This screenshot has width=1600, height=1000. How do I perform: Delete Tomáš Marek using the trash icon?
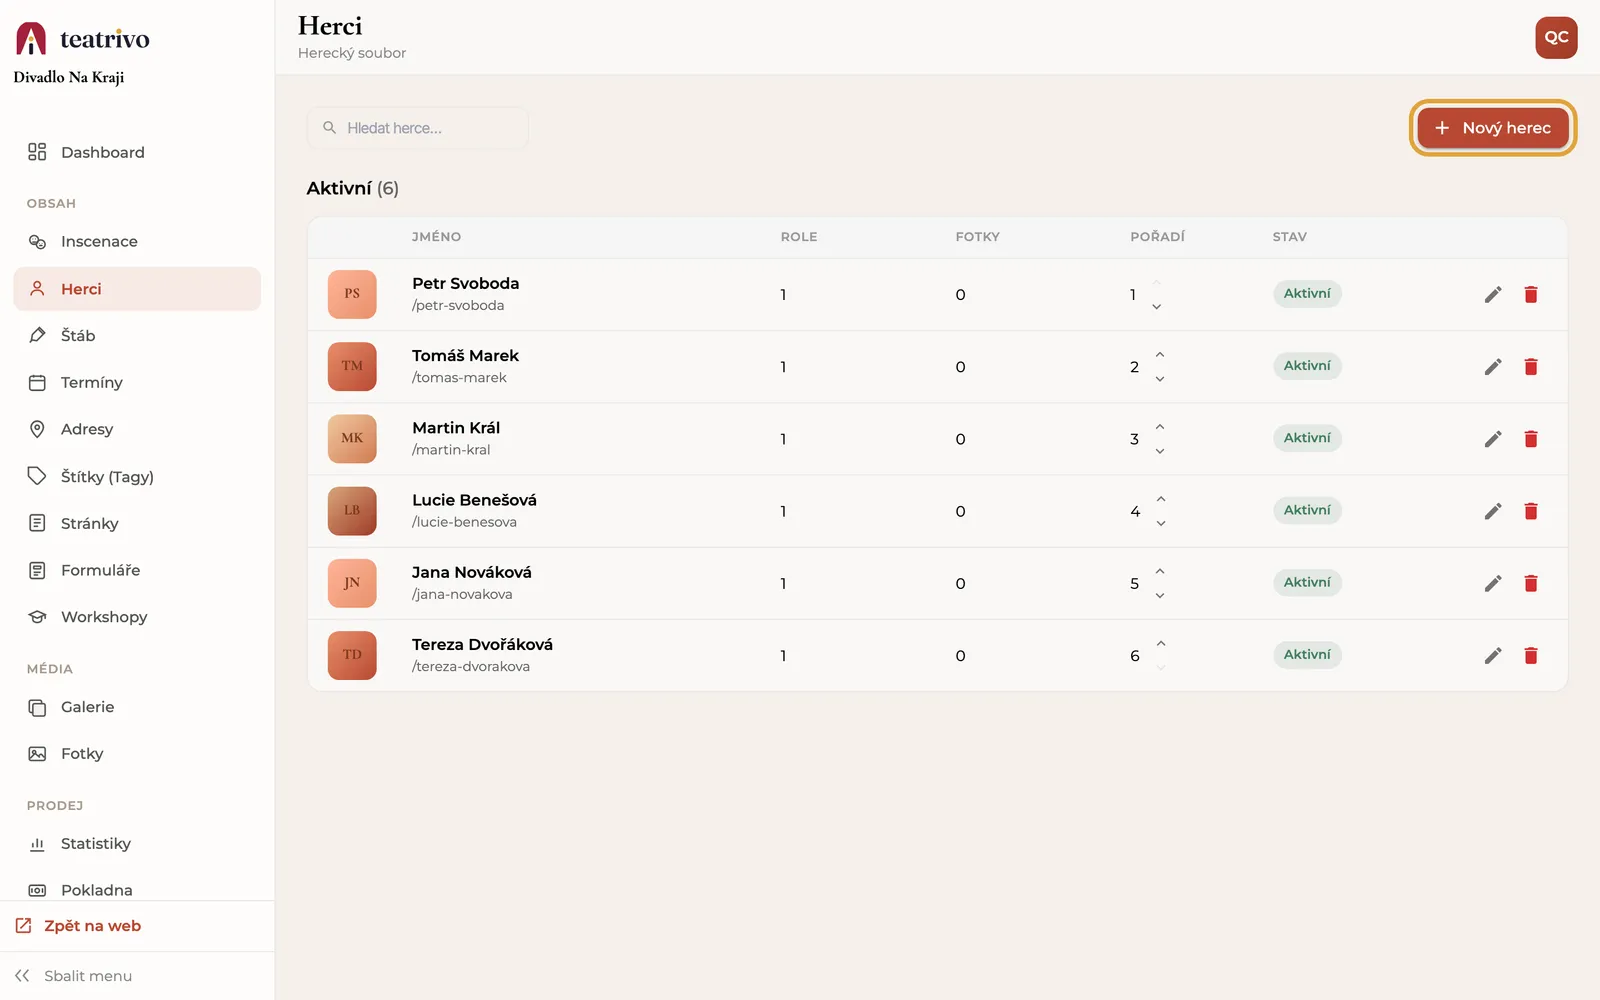click(x=1531, y=366)
